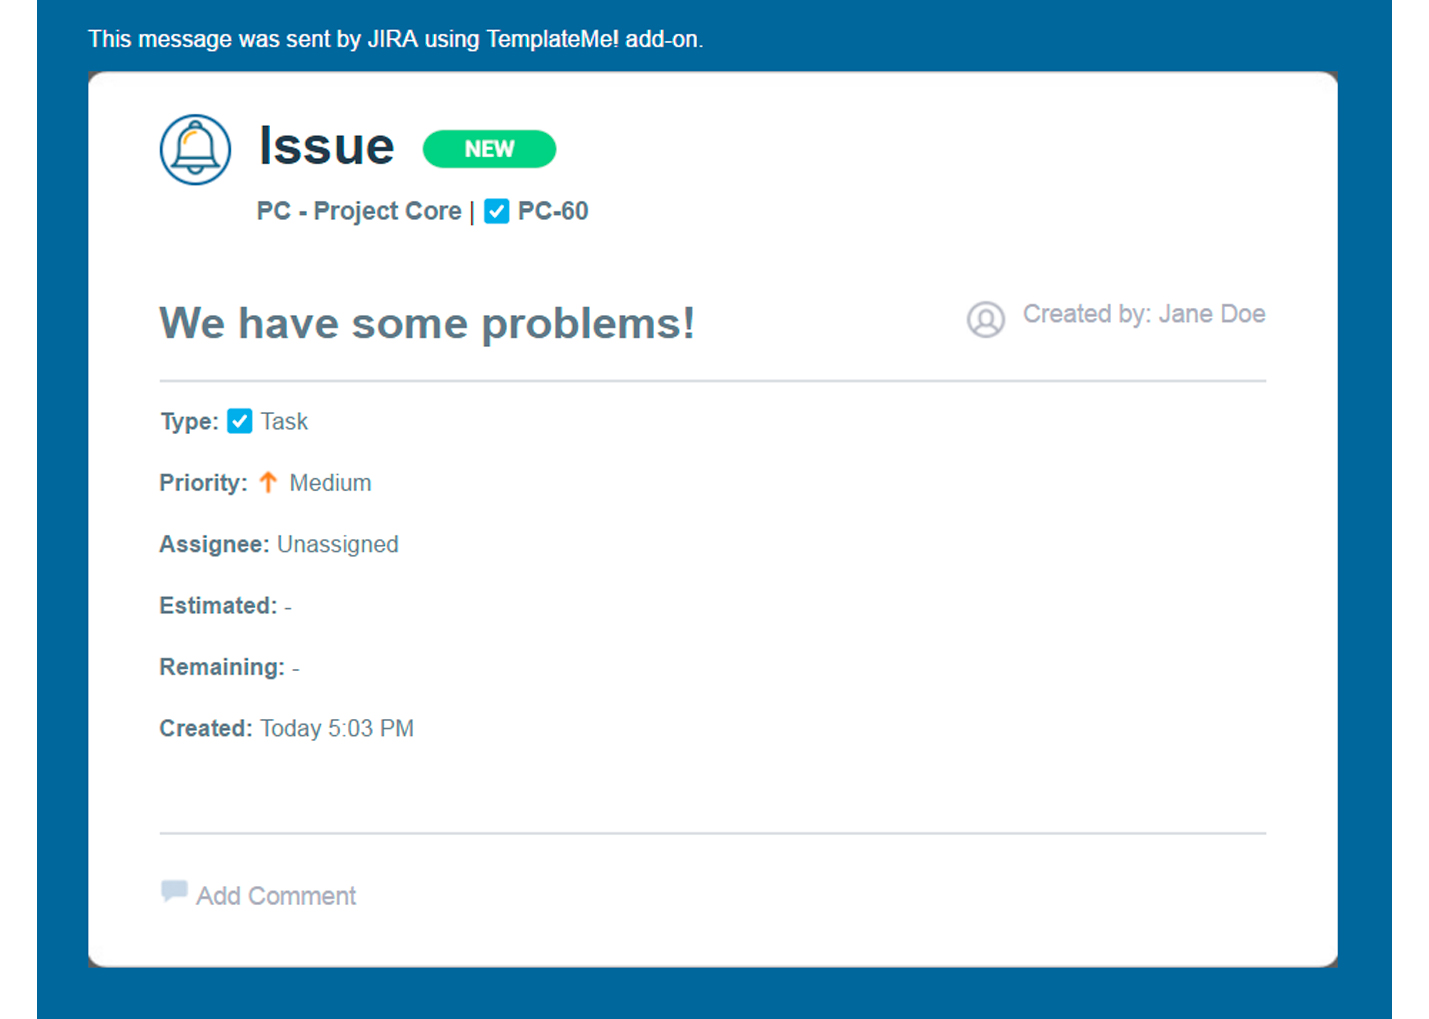The width and height of the screenshot is (1429, 1019).
Task: Click the Add Comment link
Action: pos(276,896)
